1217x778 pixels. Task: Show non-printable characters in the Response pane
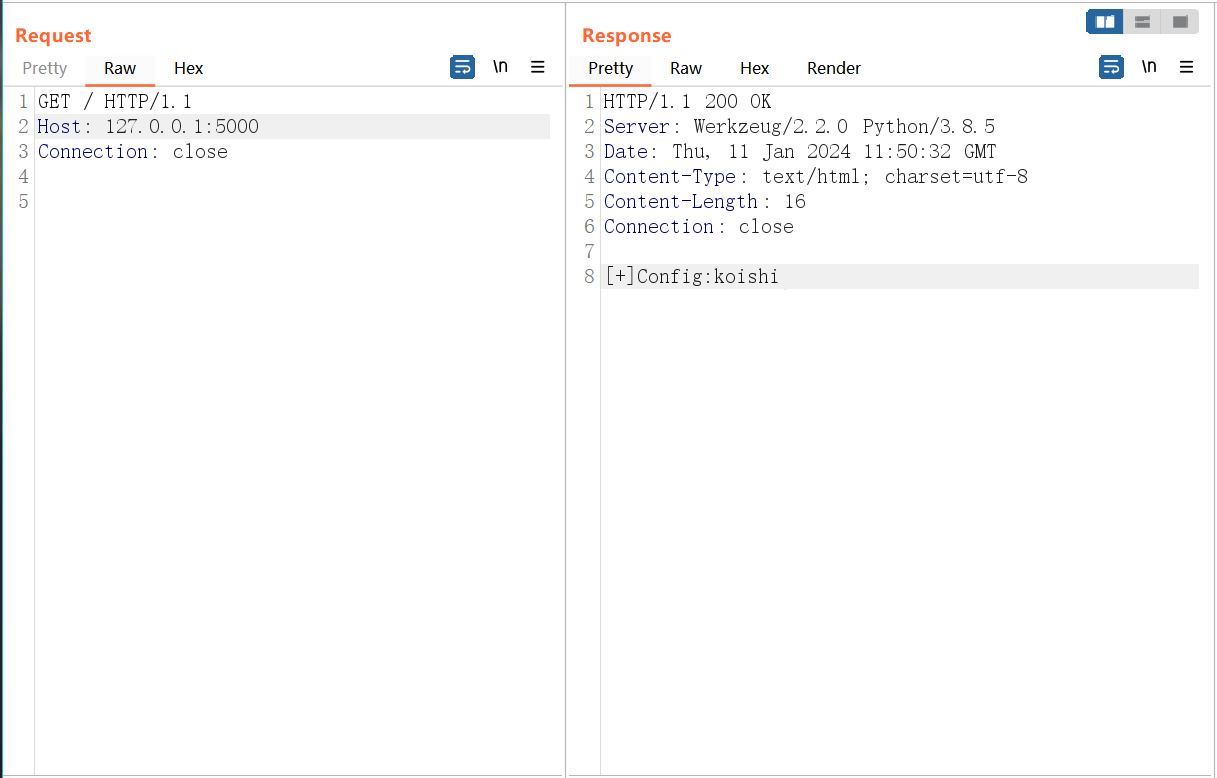click(1149, 67)
